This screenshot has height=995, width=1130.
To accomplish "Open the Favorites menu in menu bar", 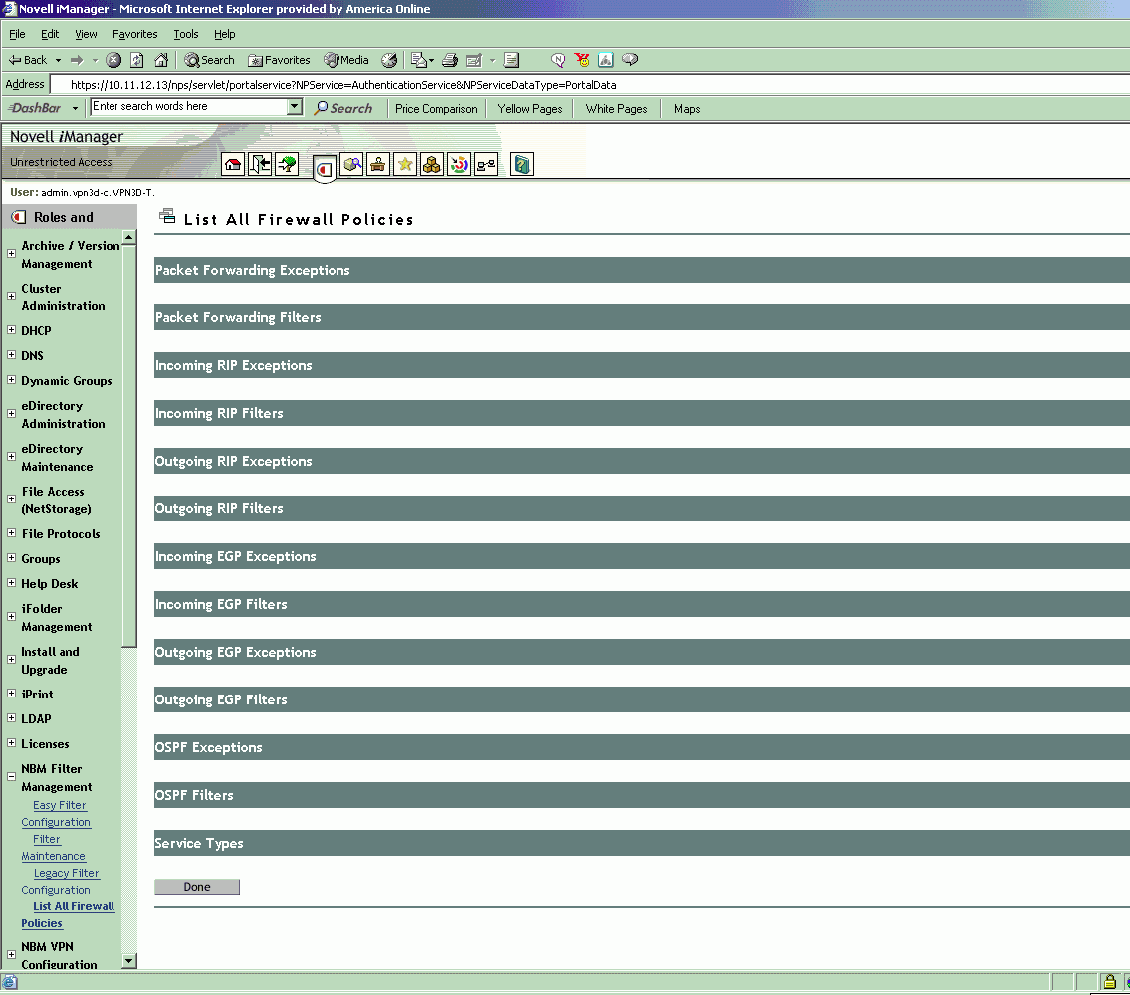I will (x=134, y=34).
